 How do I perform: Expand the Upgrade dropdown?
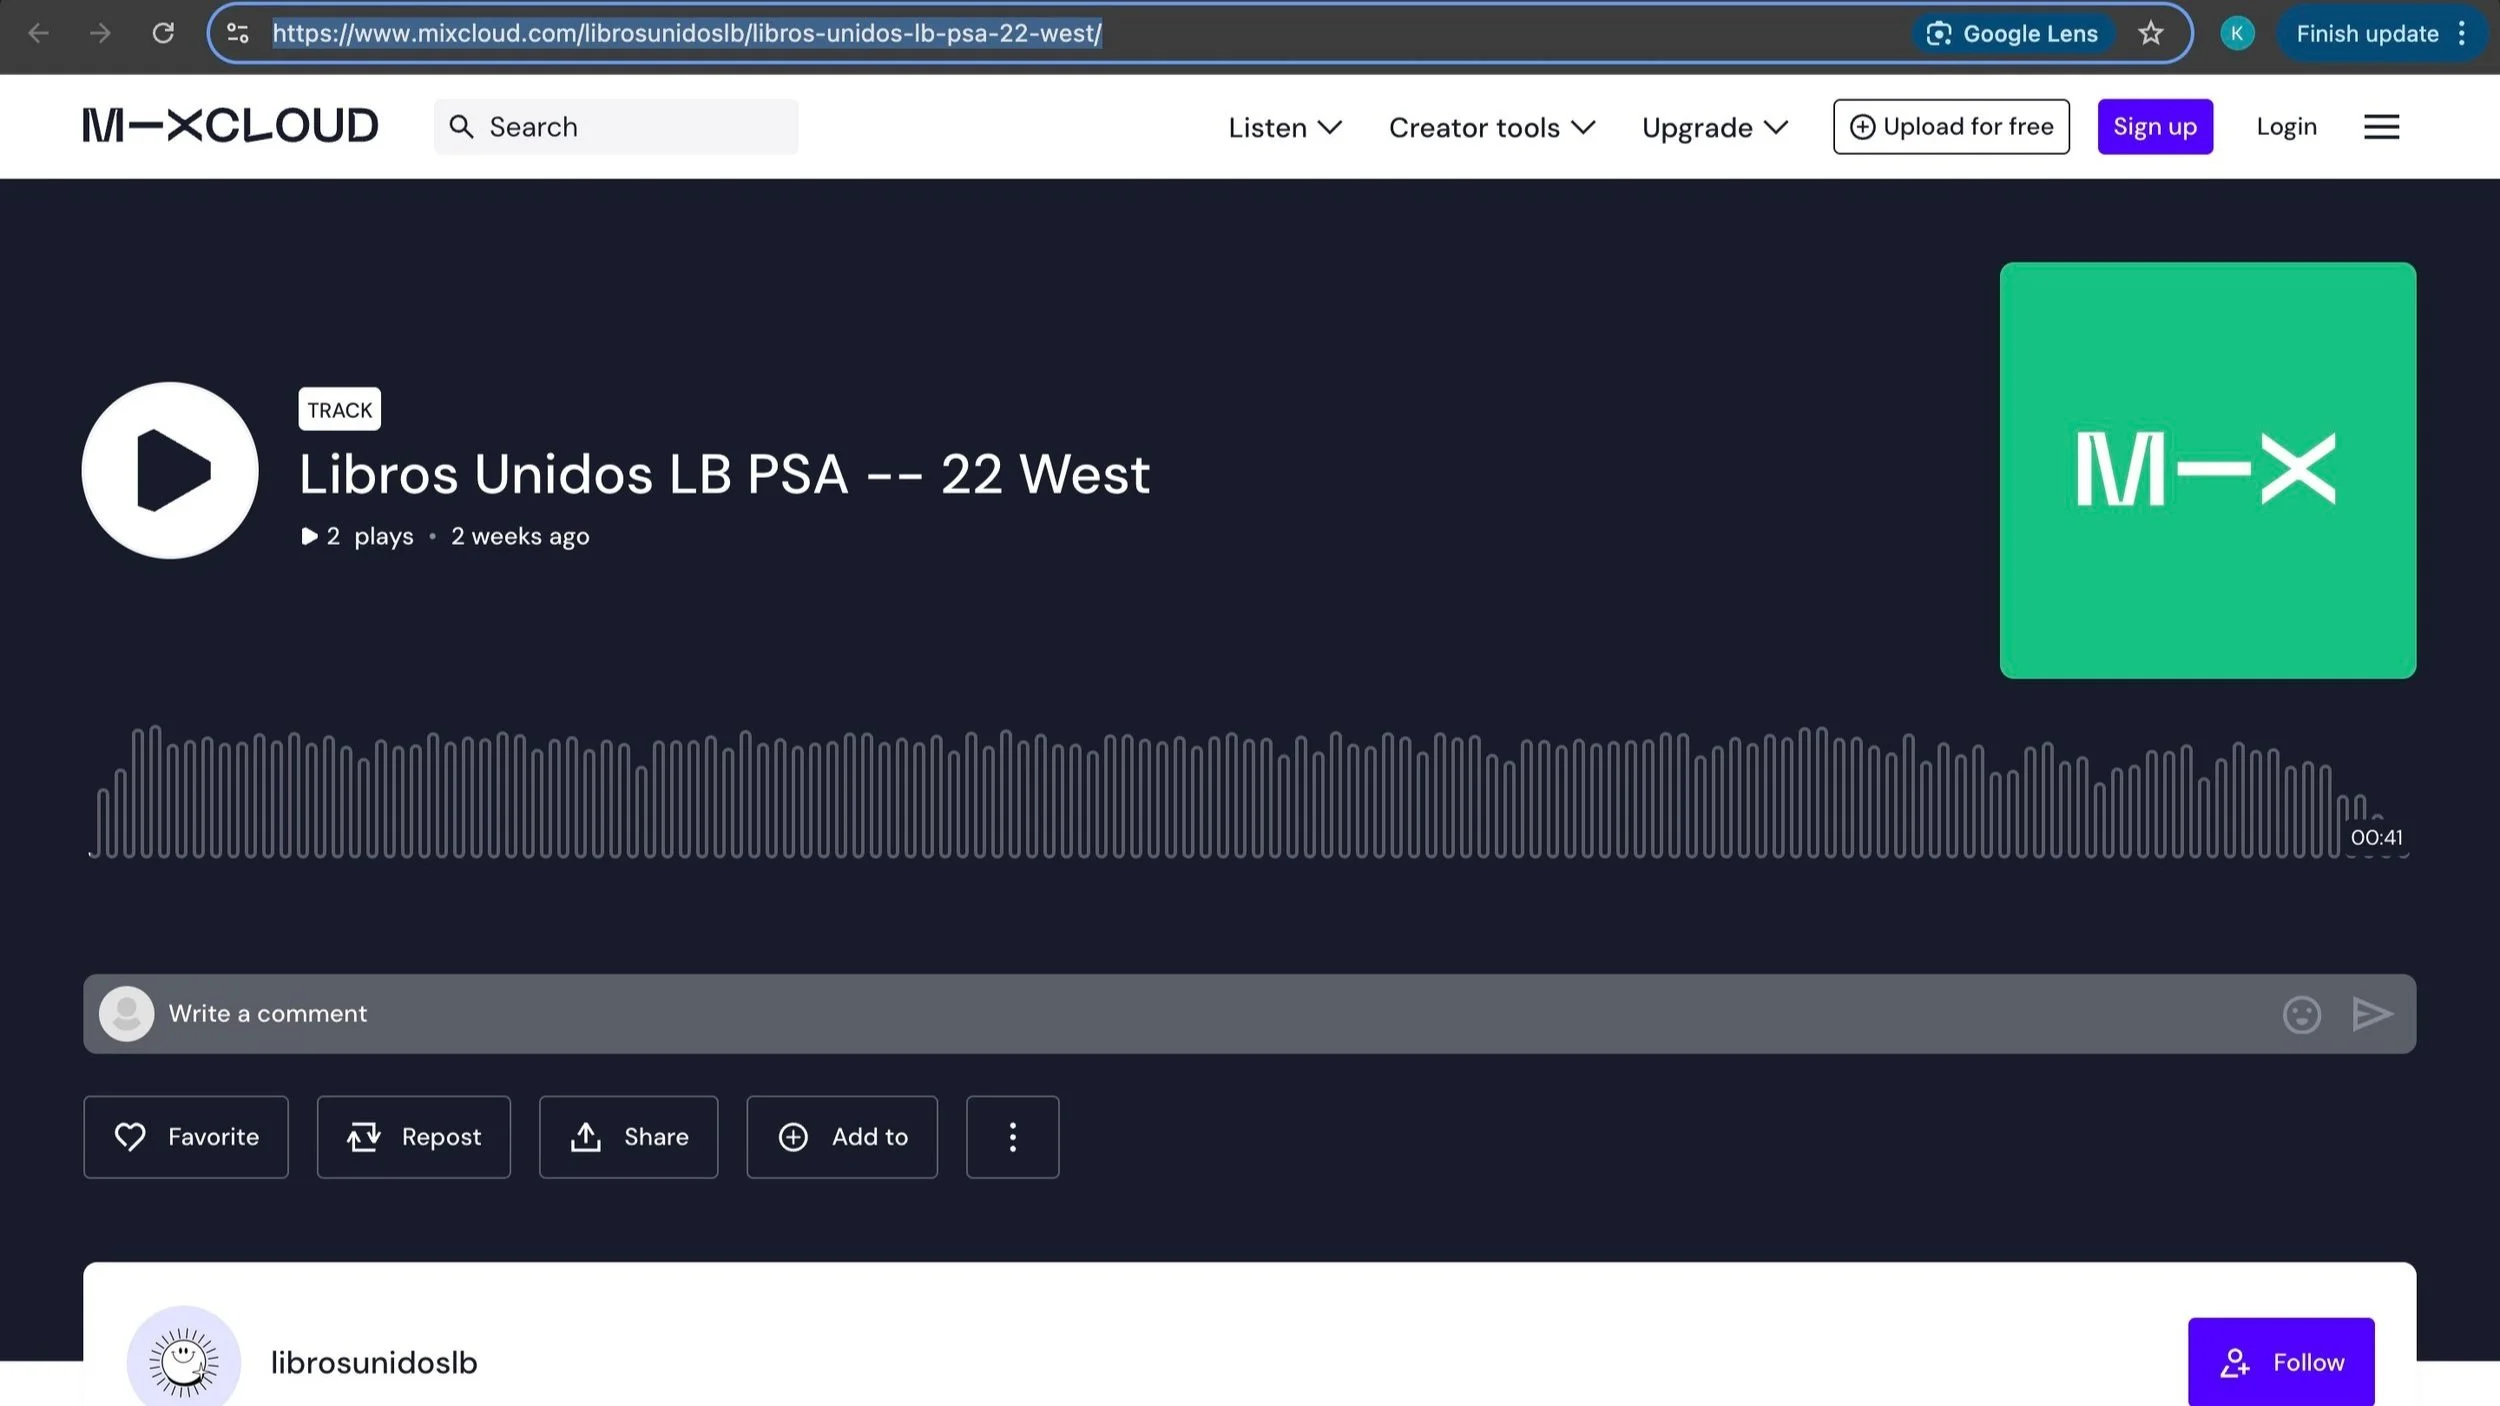point(1714,128)
